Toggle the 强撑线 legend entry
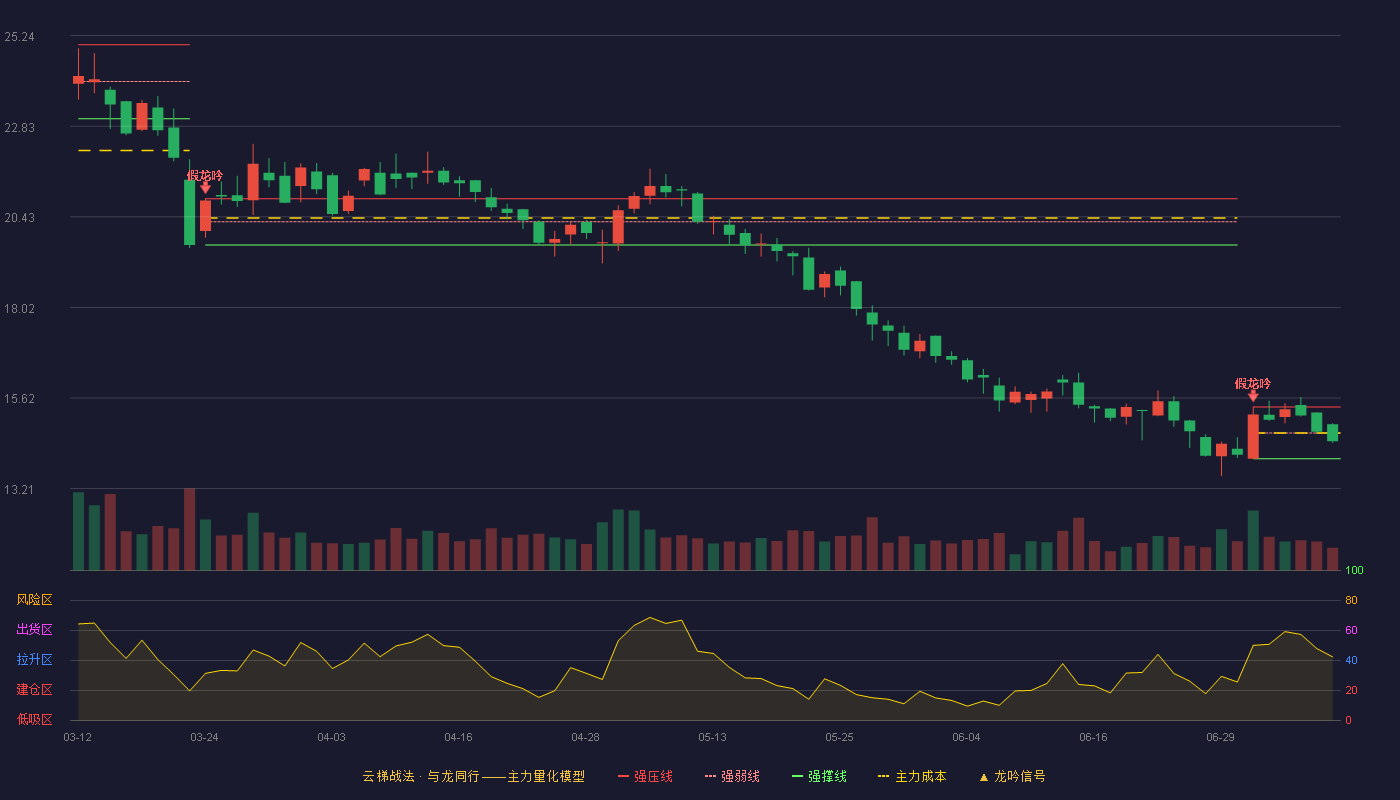This screenshot has height=800, width=1400. tap(819, 776)
